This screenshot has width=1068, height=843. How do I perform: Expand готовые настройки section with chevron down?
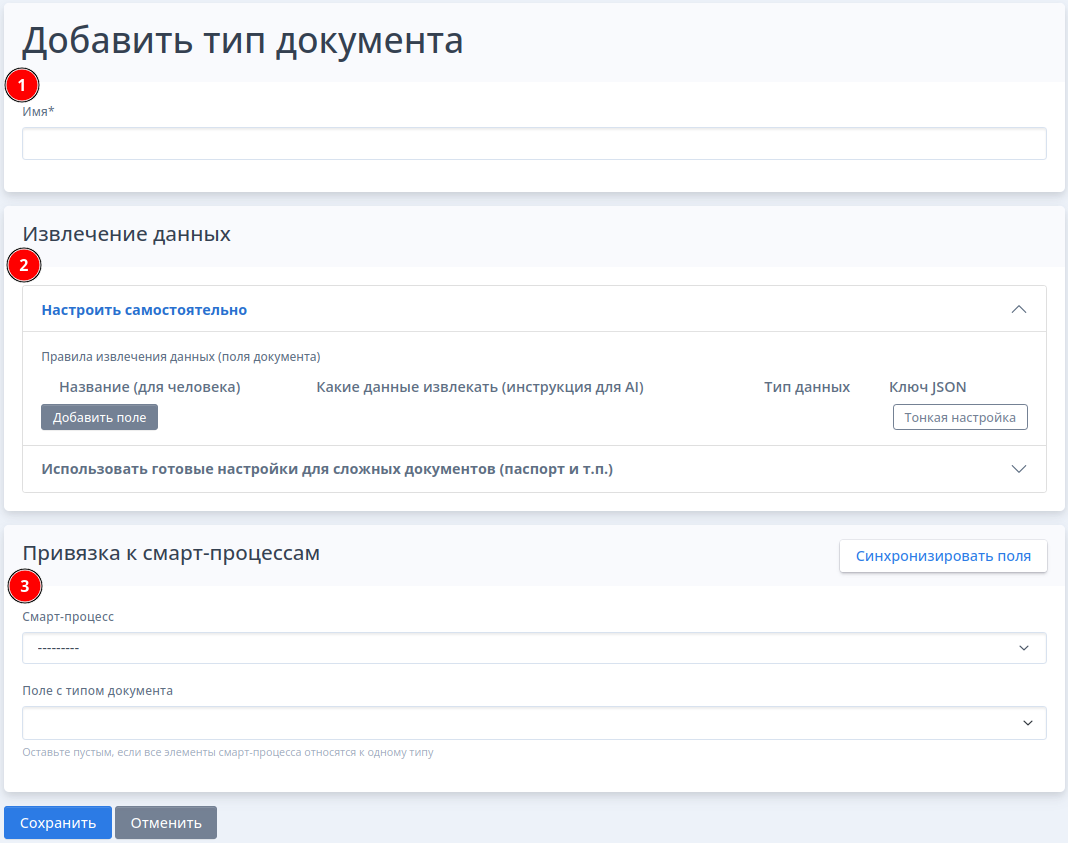pos(1019,469)
